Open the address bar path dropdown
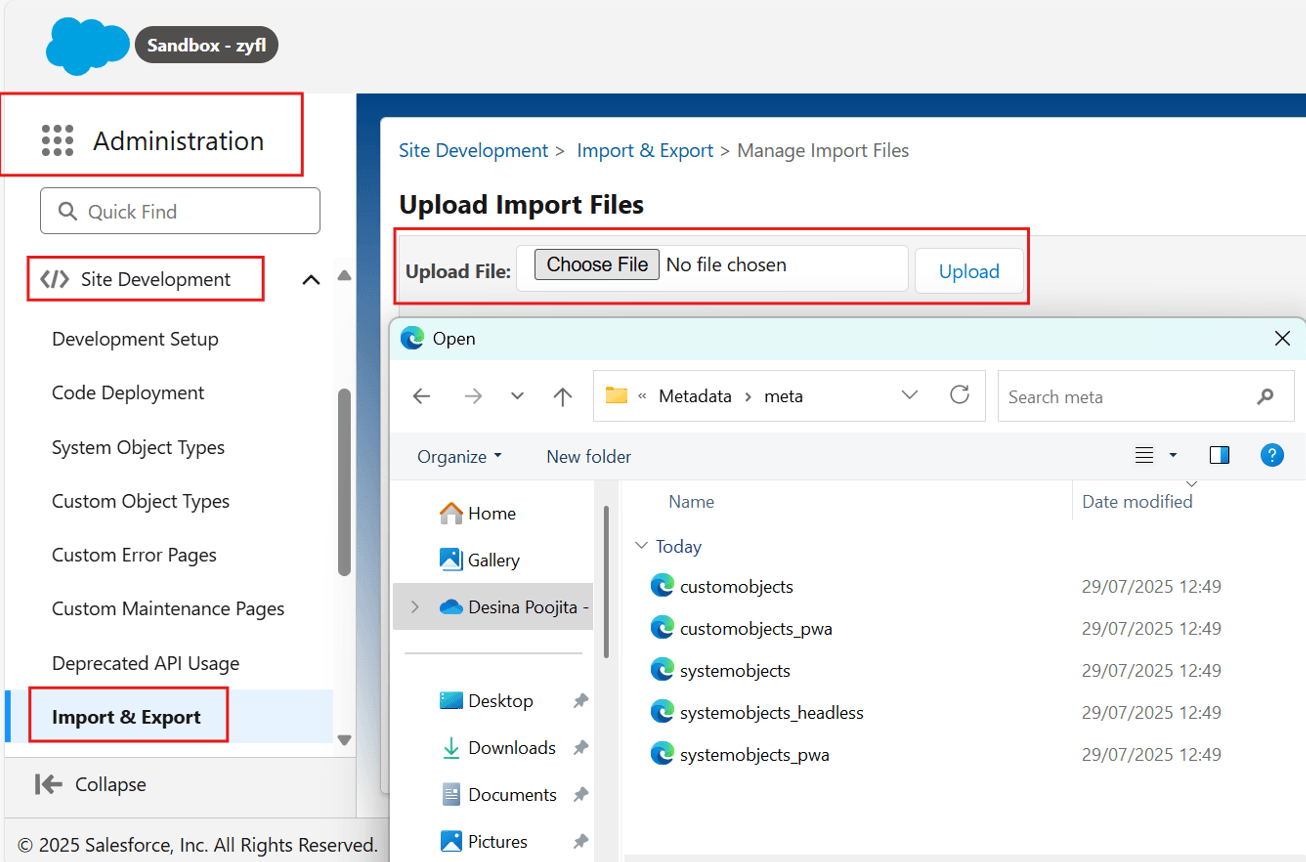1306x862 pixels. pos(910,396)
